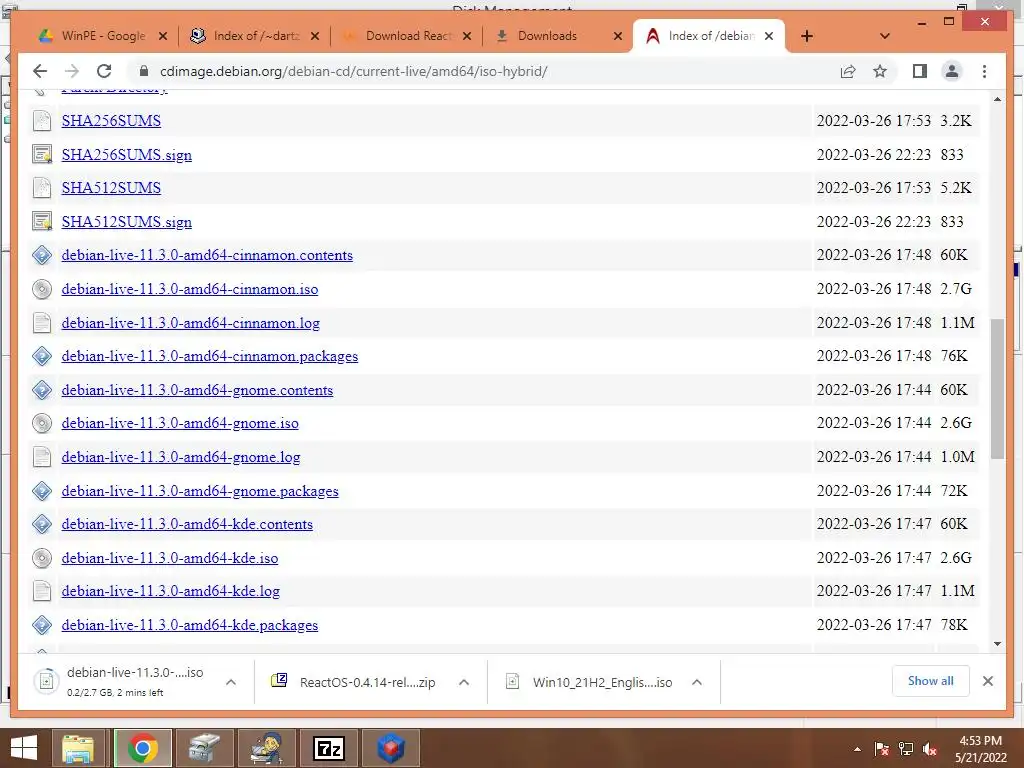Click the forward navigation arrow
Viewport: 1024px width, 768px height.
pyautogui.click(x=72, y=71)
